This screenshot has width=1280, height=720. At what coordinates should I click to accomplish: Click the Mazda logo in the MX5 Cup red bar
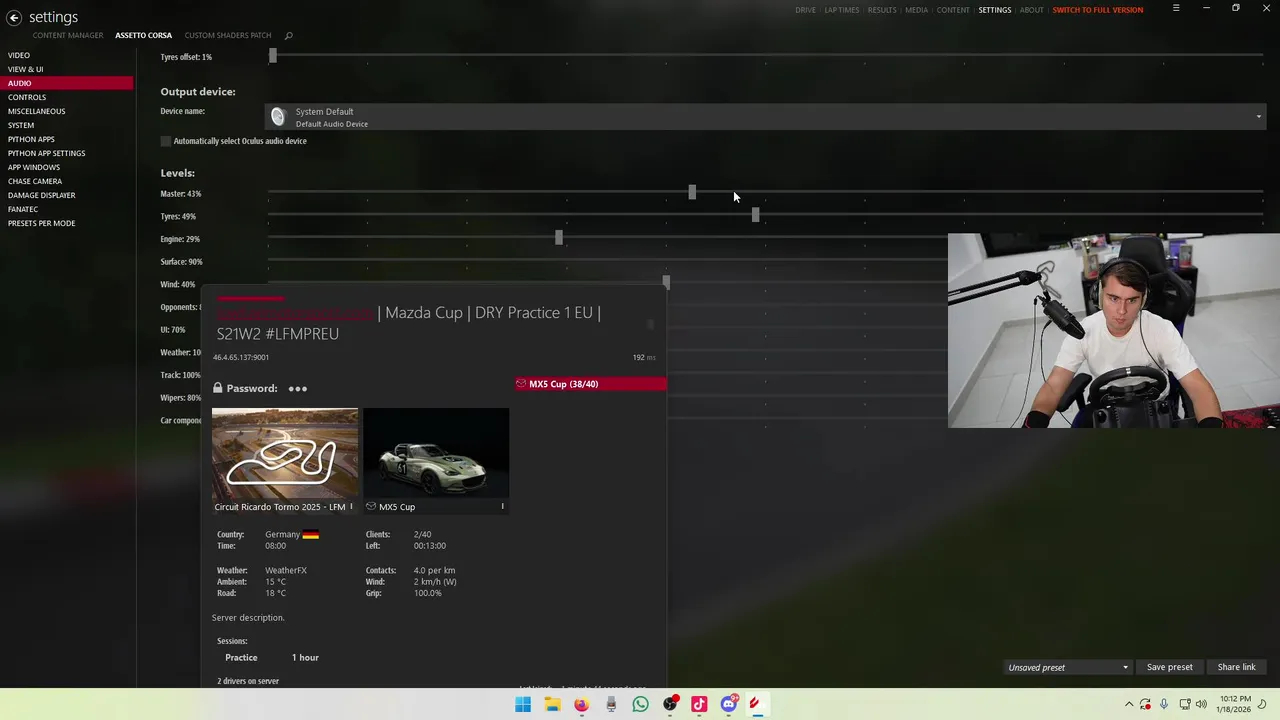click(521, 384)
